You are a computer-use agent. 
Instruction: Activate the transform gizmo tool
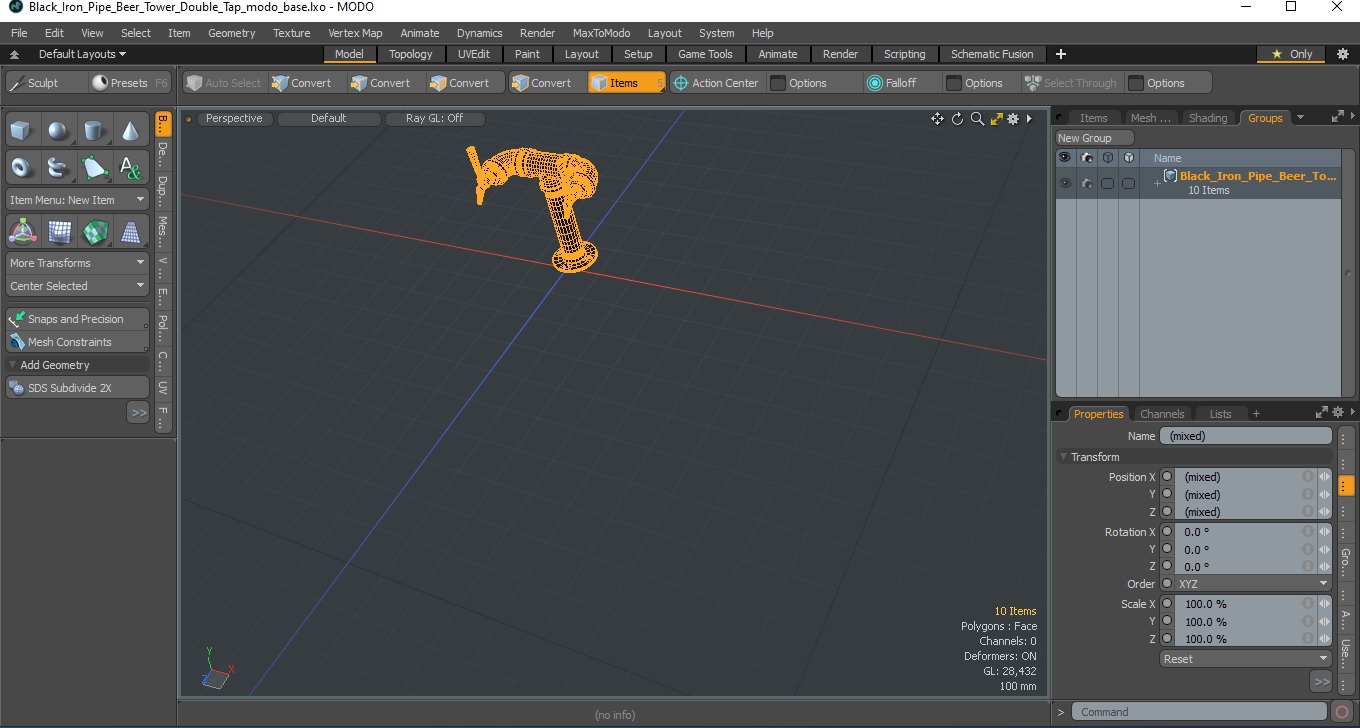(22, 231)
